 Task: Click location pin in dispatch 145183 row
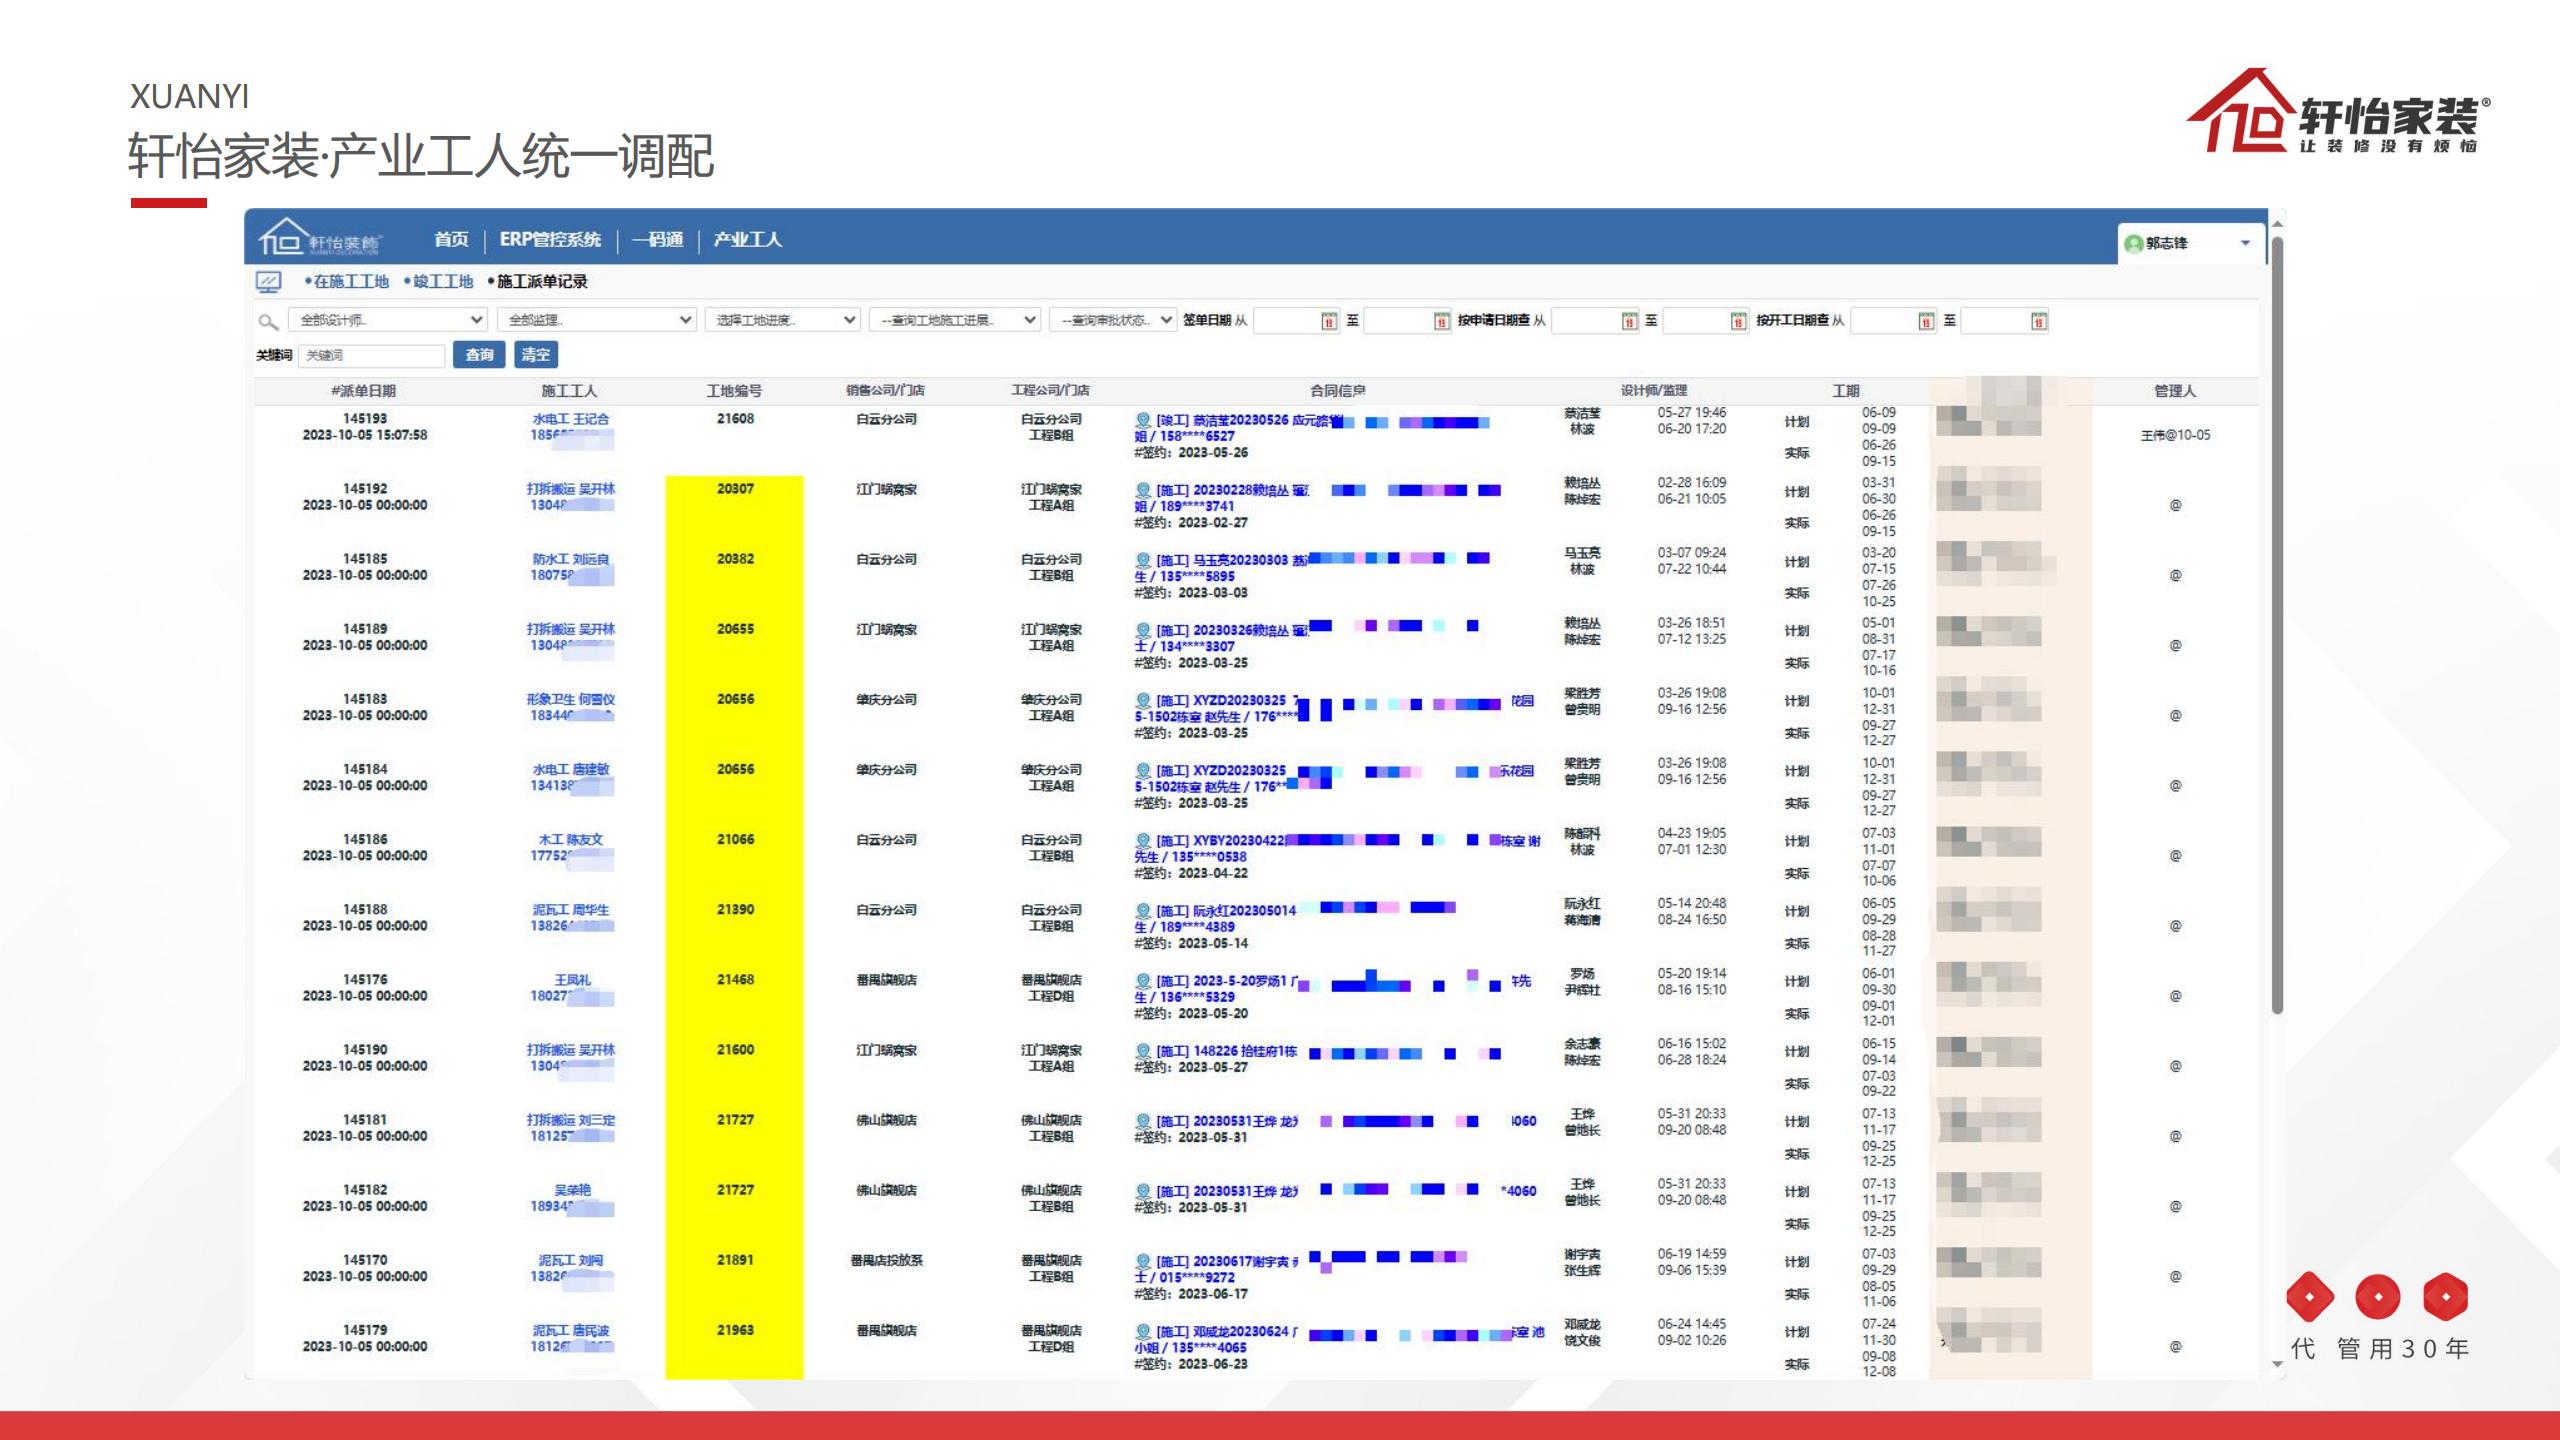pos(1143,701)
